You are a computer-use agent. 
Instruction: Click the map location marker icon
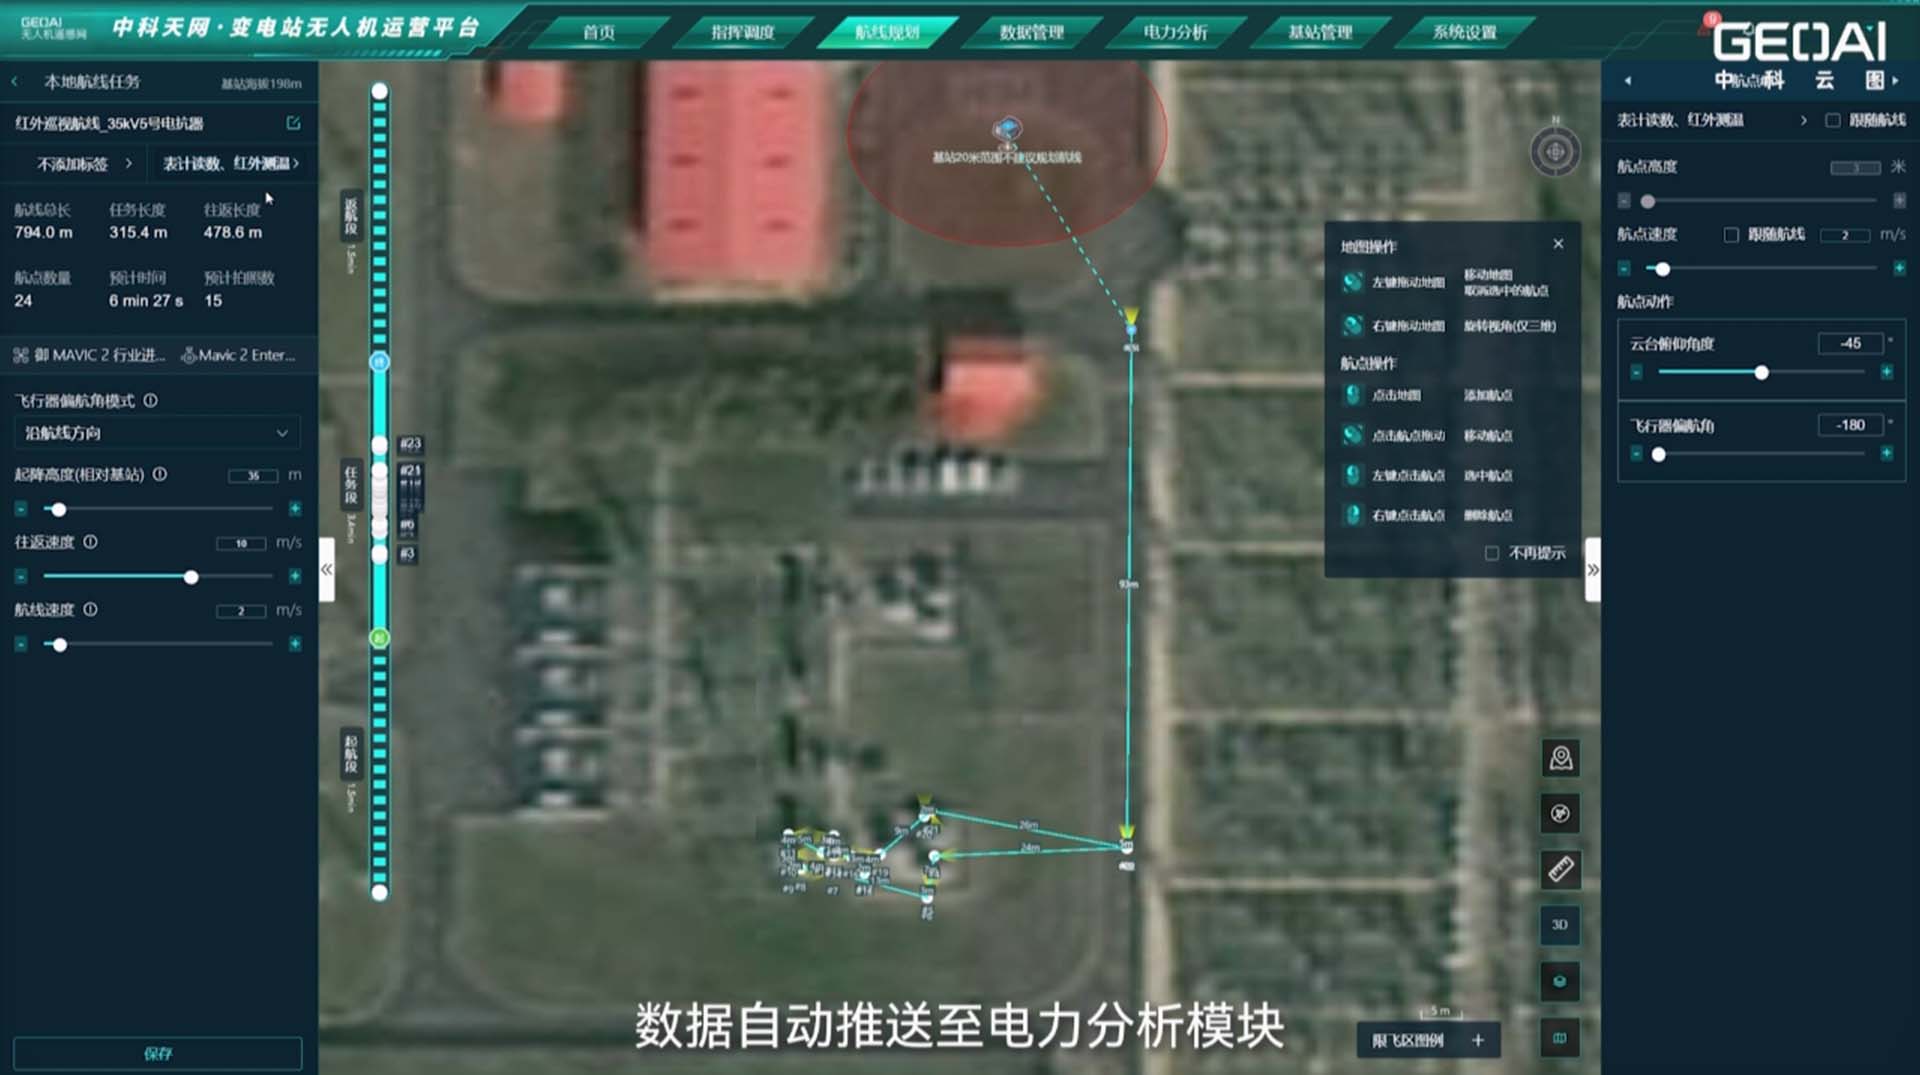[1560, 759]
